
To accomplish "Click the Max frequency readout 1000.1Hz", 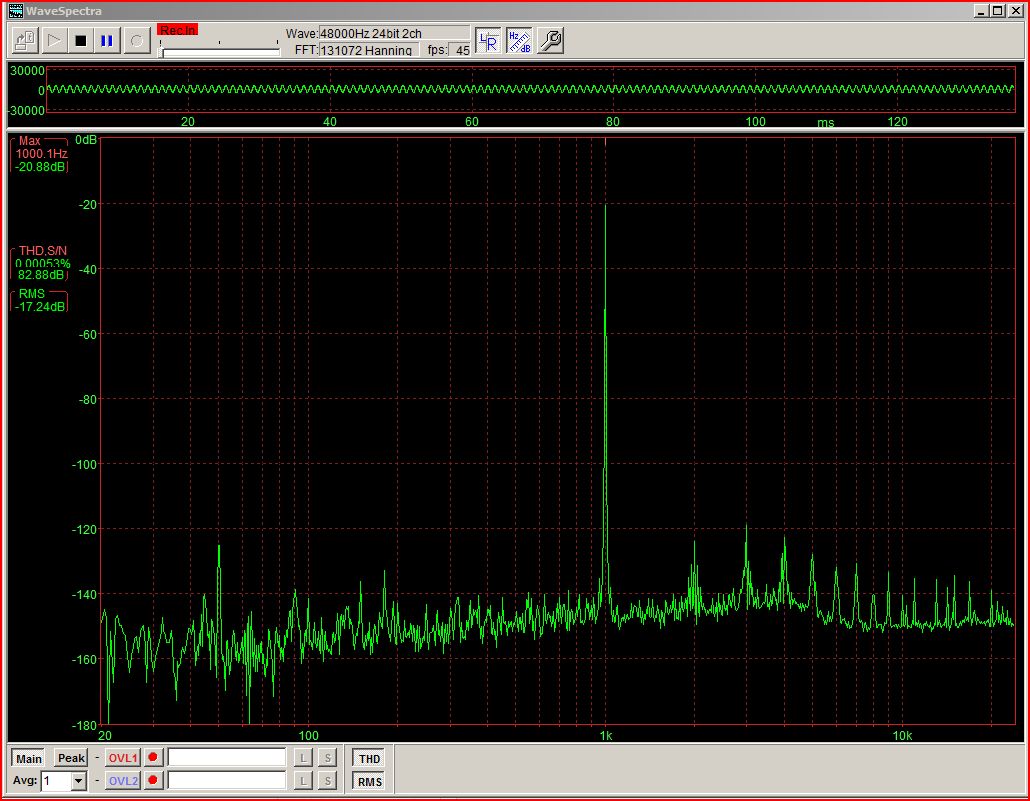I will coord(41,154).
